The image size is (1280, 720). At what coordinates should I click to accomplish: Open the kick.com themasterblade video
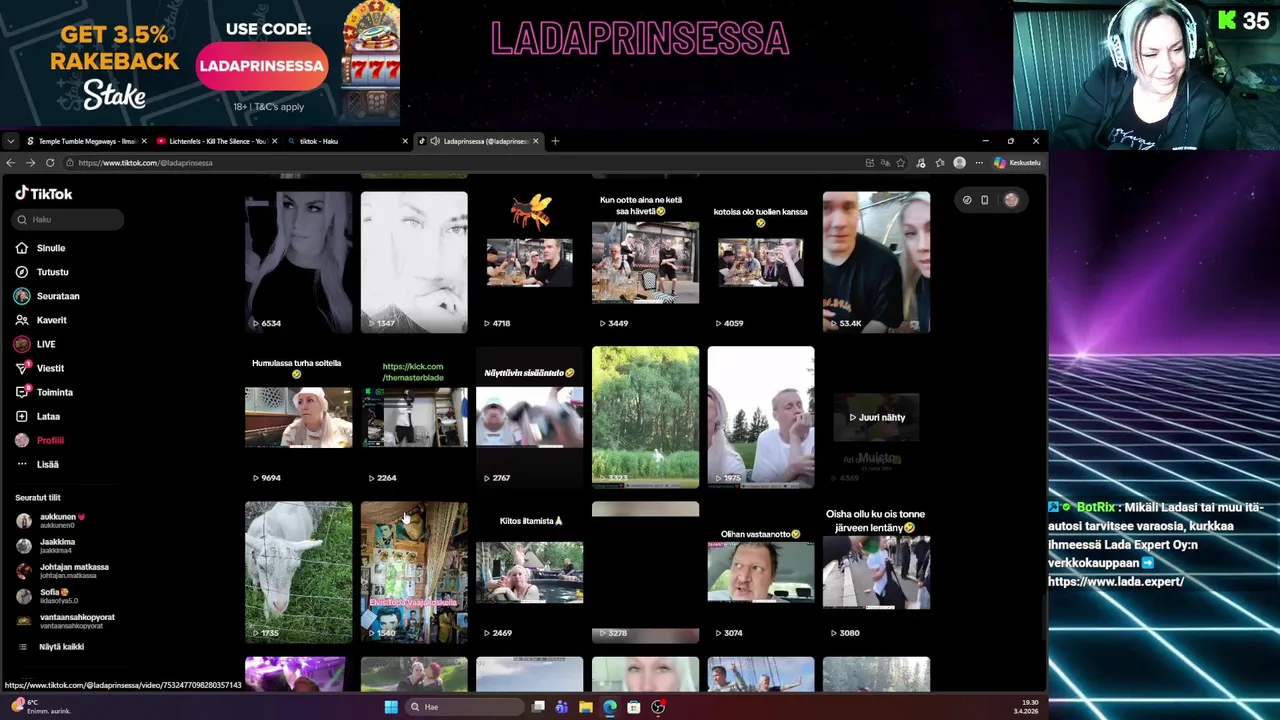pos(414,417)
